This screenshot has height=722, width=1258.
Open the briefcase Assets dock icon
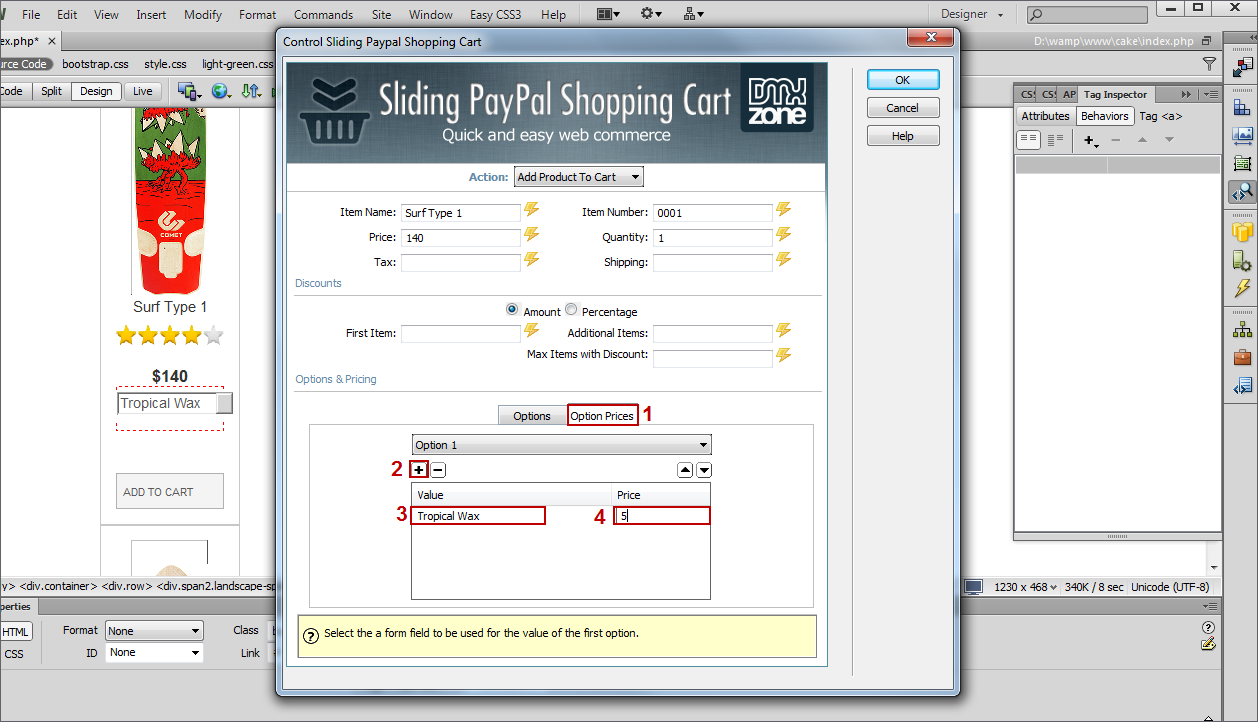click(x=1242, y=357)
